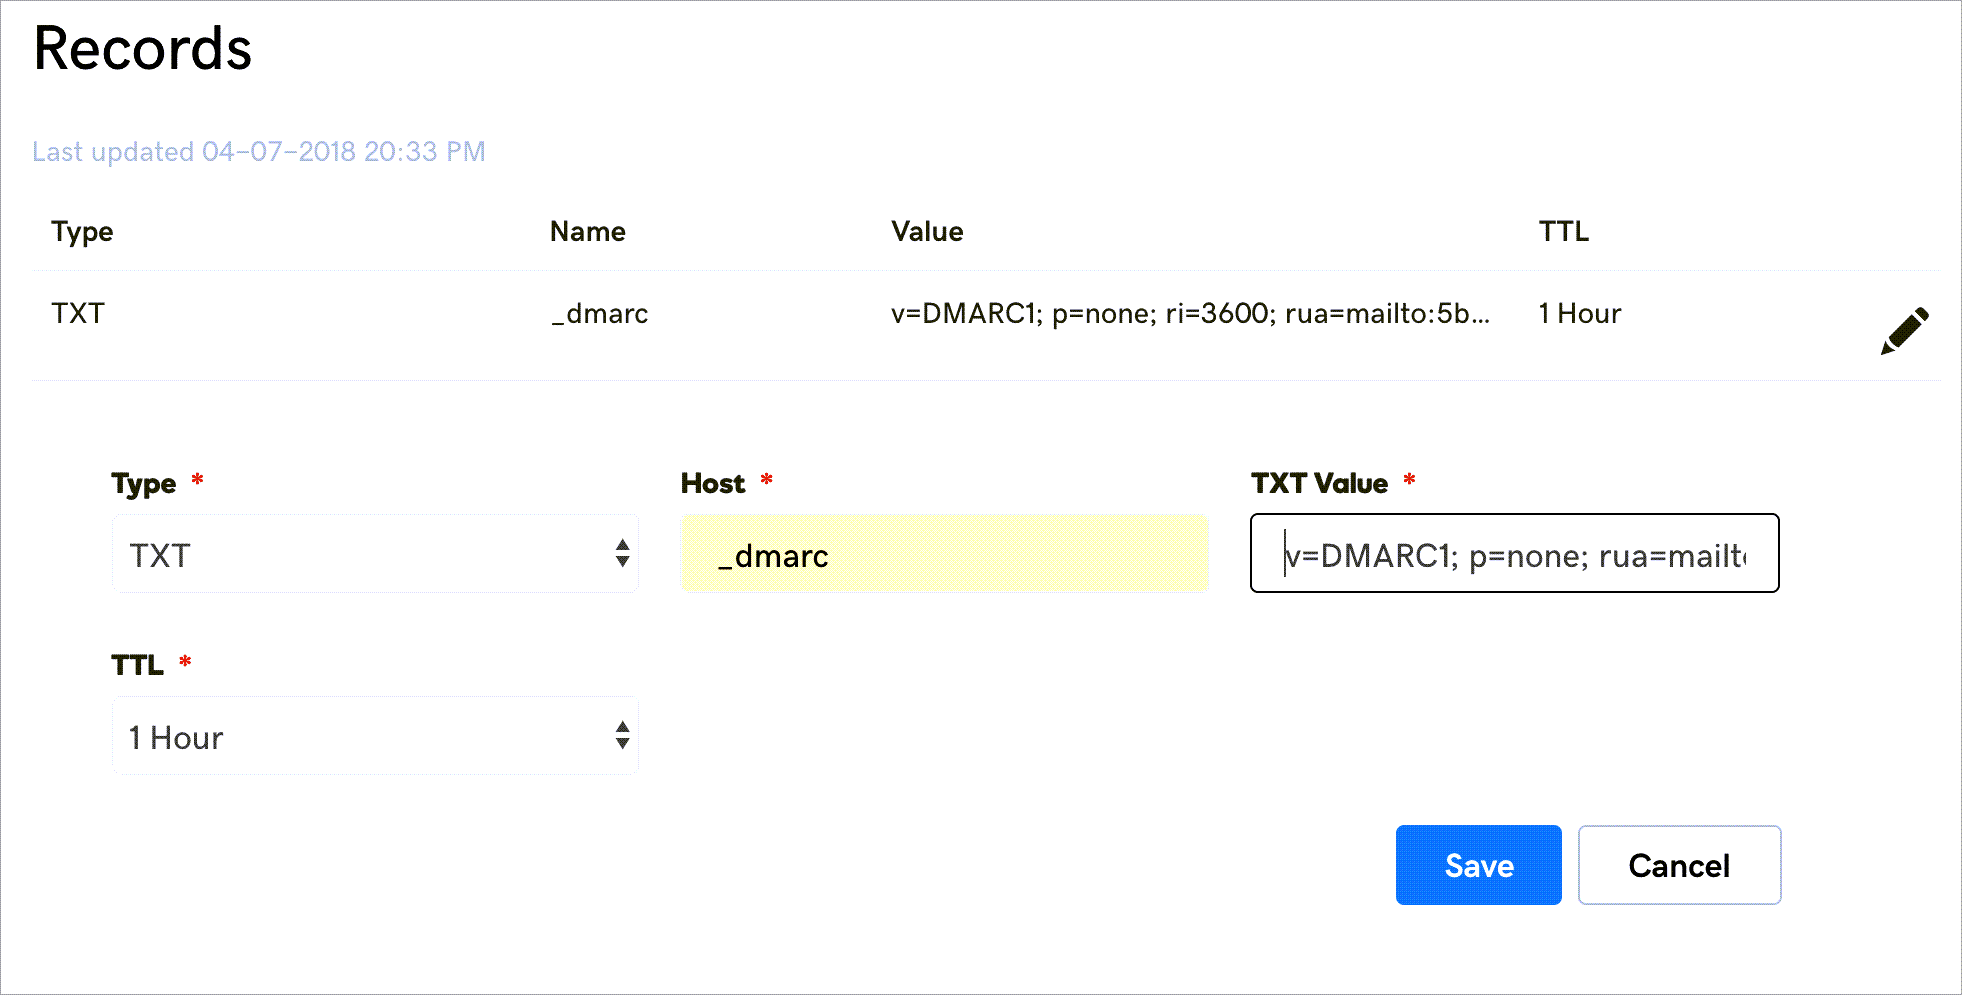The height and width of the screenshot is (995, 1962).
Task: Click the Last updated timestamp text
Action: point(259,152)
